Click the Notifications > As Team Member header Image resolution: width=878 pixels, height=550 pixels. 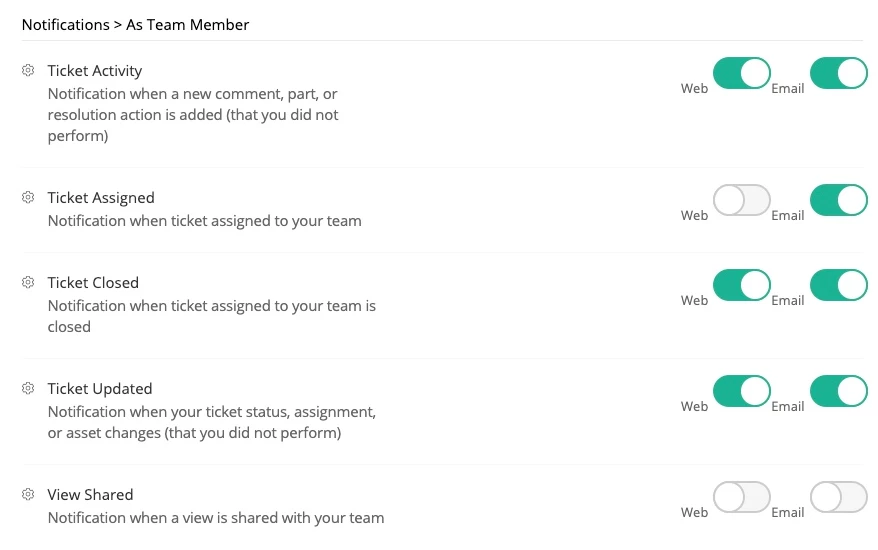135,24
